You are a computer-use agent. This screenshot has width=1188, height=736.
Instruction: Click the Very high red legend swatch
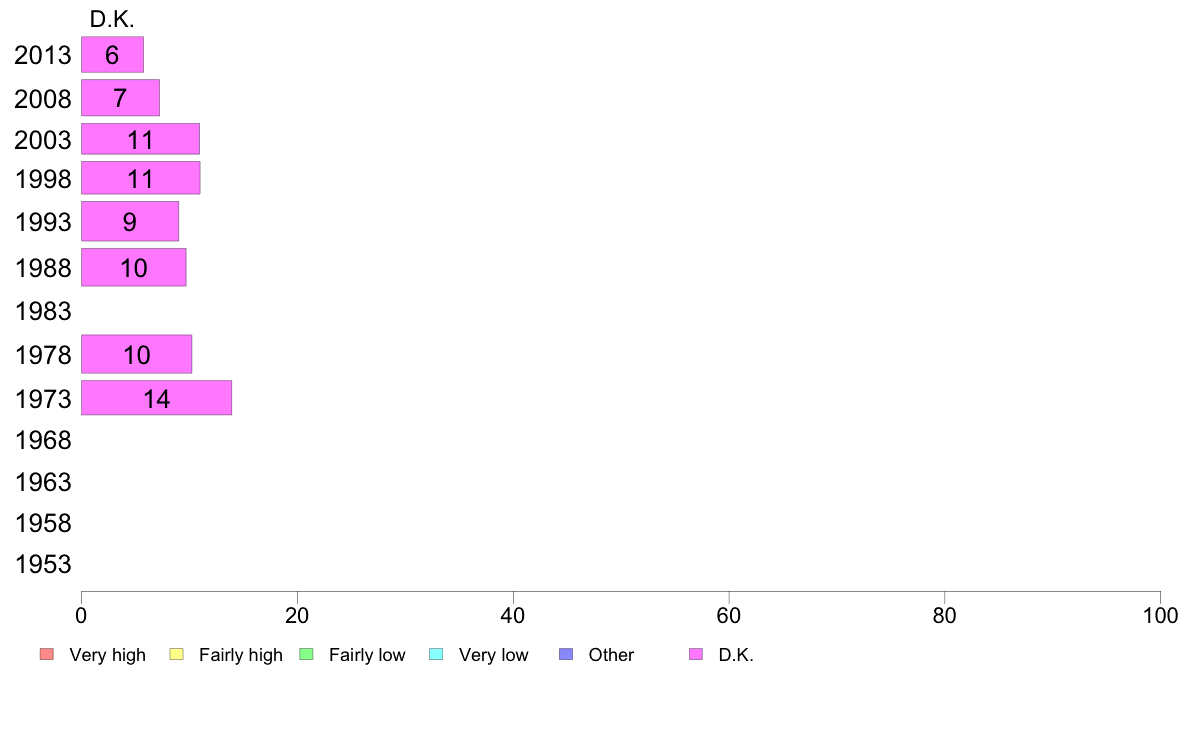pos(47,654)
